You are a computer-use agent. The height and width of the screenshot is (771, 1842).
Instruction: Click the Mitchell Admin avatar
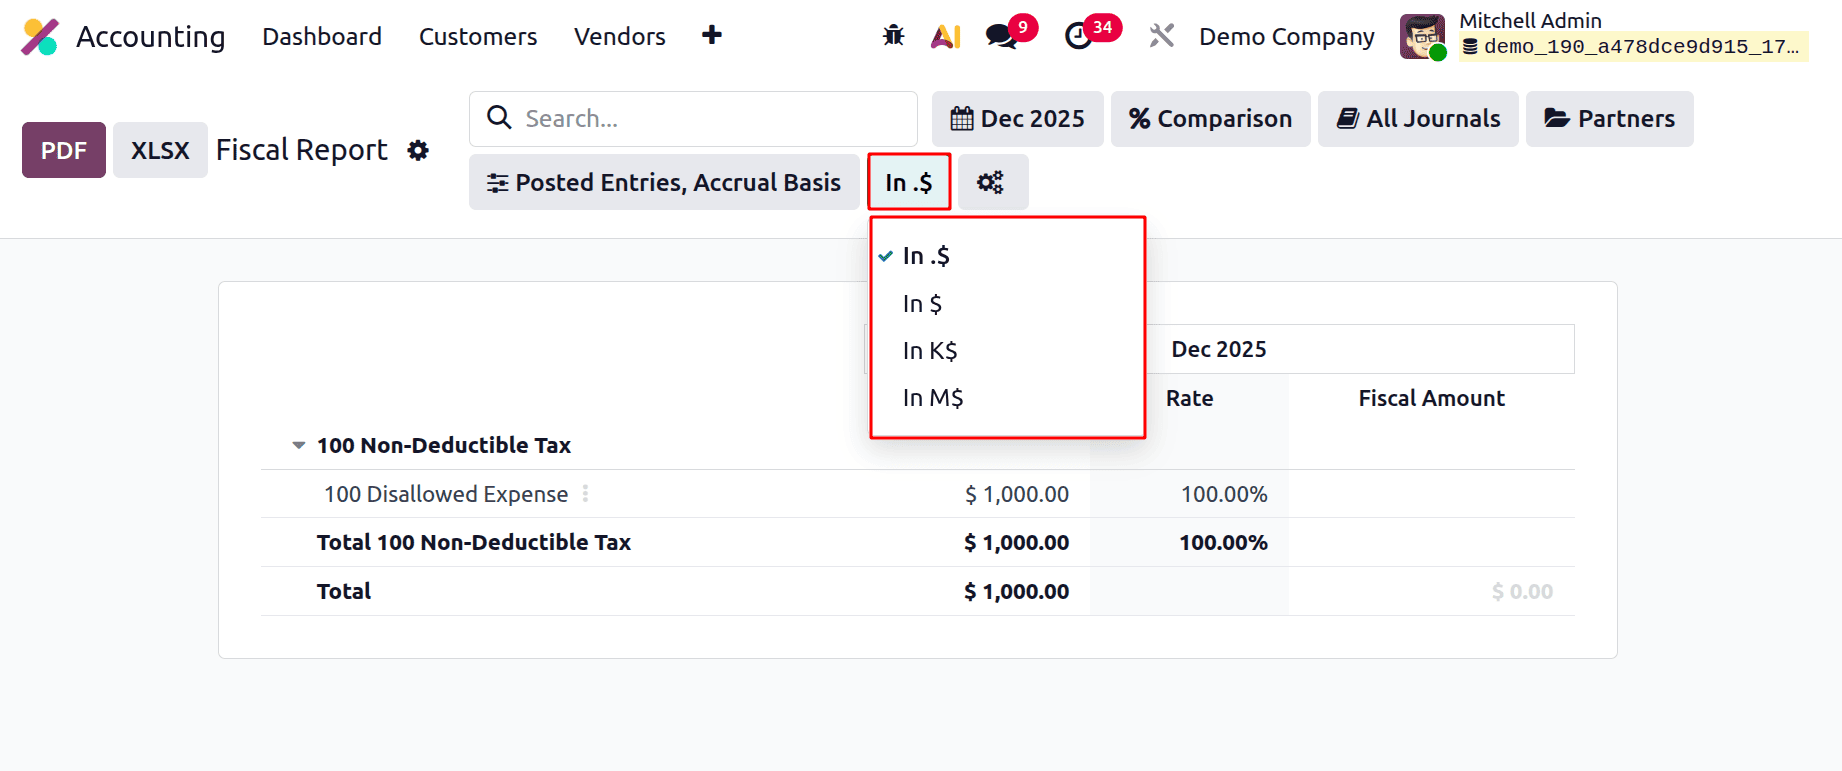(1422, 37)
